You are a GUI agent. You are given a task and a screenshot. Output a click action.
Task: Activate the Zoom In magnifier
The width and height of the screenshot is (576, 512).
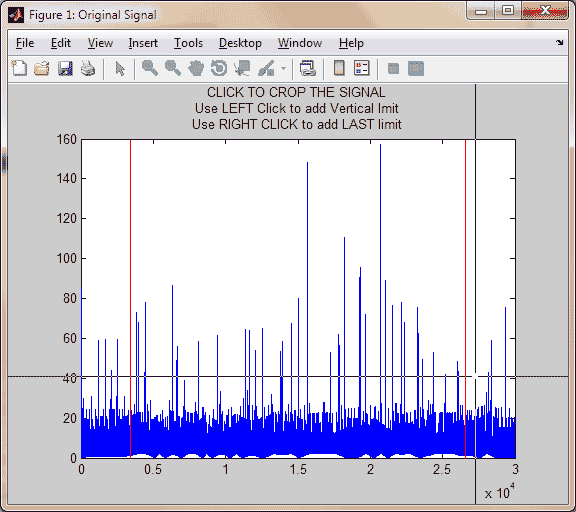[150, 69]
